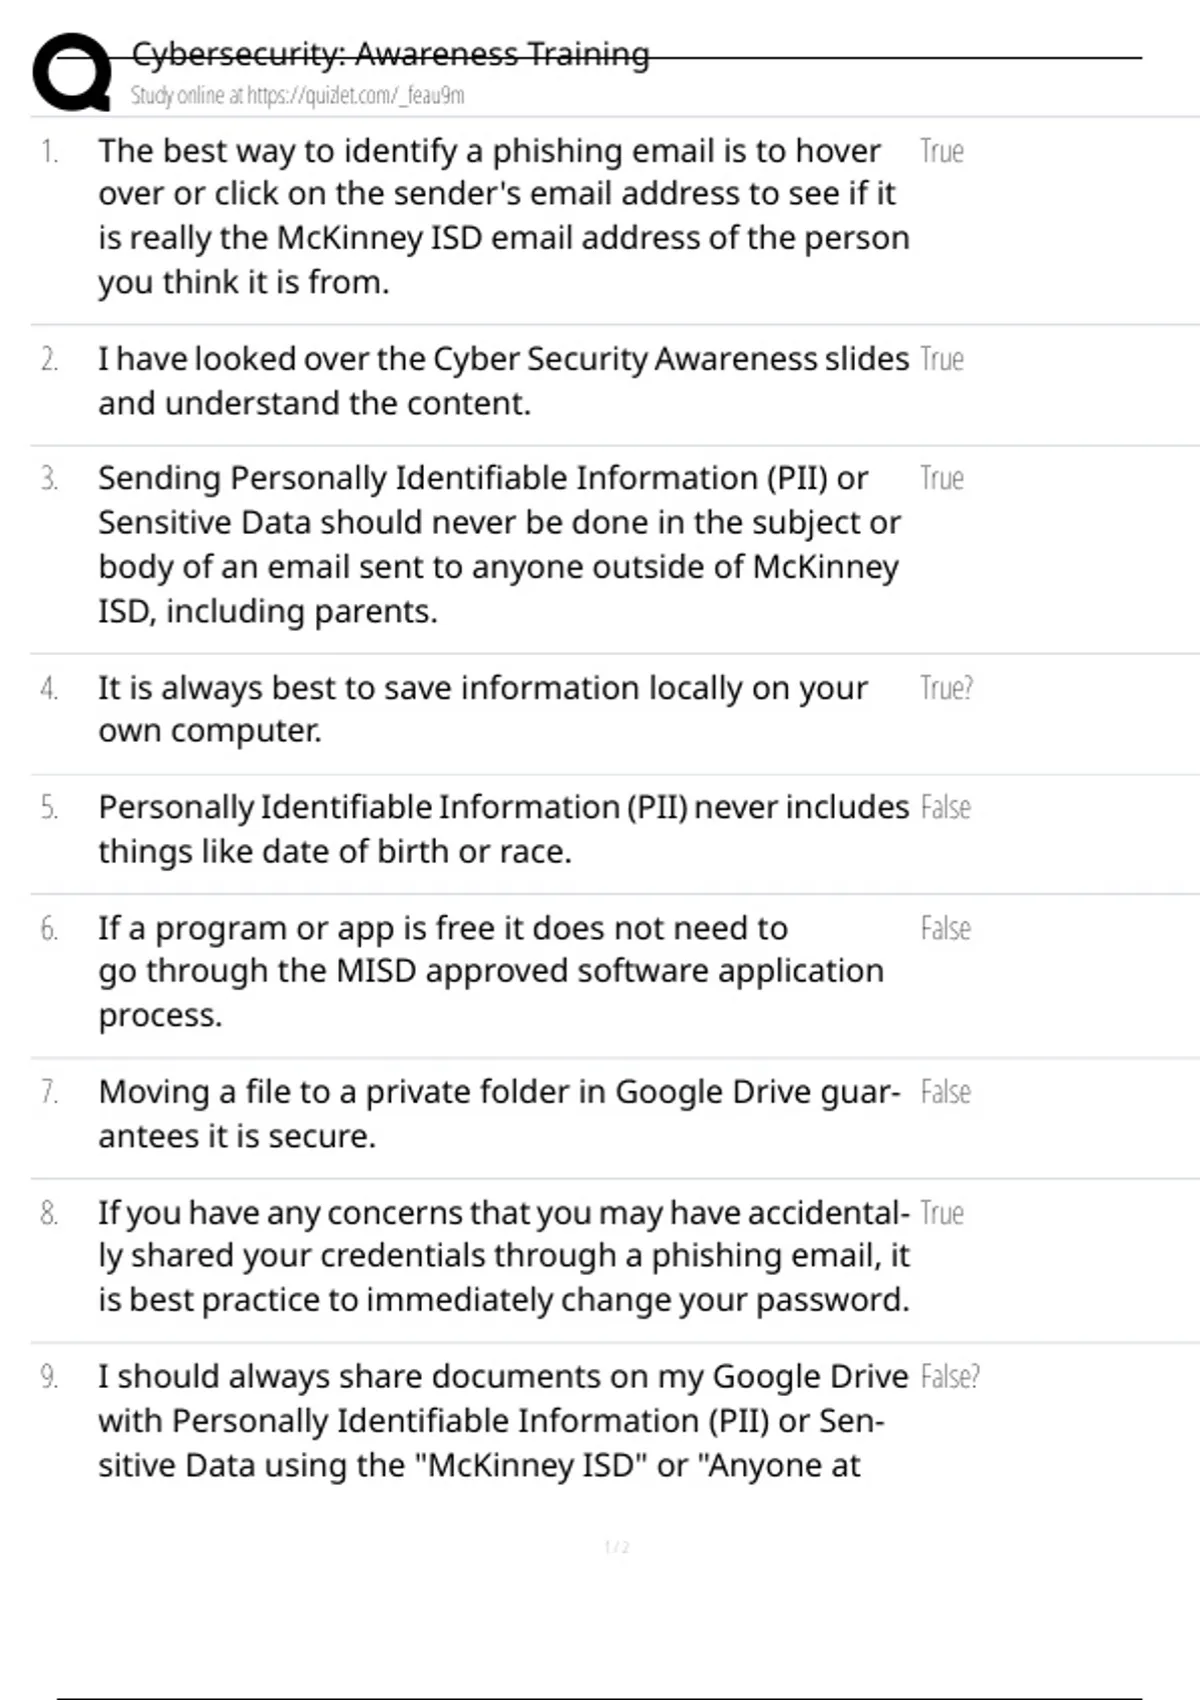The width and height of the screenshot is (1200, 1700).
Task: Select question 6 about free programs
Action: (x=491, y=971)
